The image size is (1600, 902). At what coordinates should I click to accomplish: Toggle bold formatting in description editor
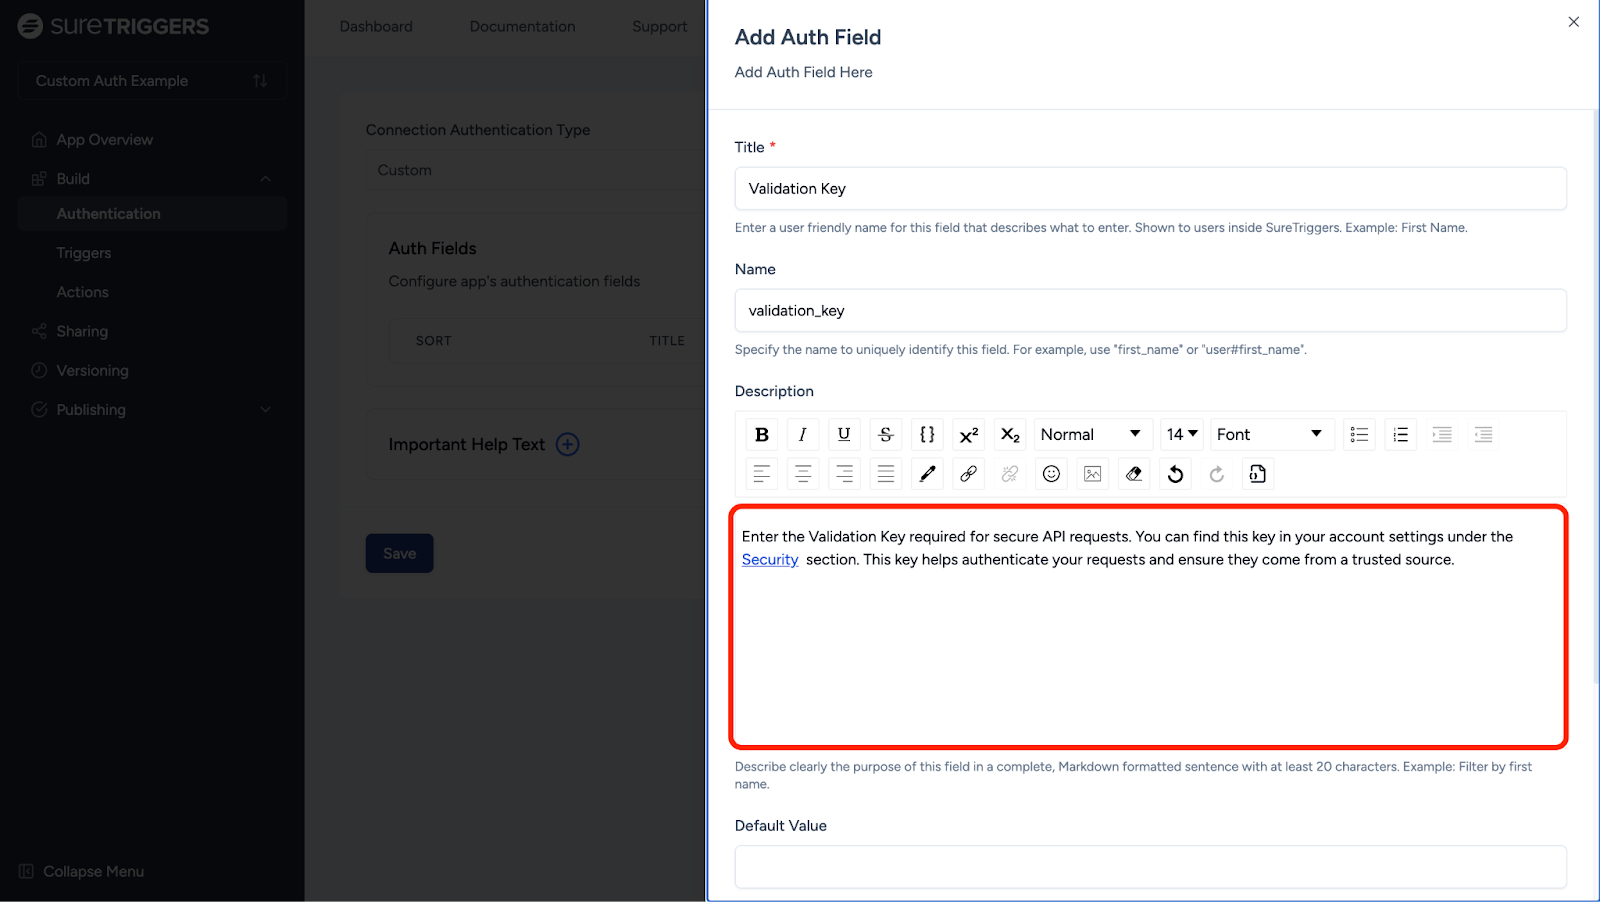[762, 434]
